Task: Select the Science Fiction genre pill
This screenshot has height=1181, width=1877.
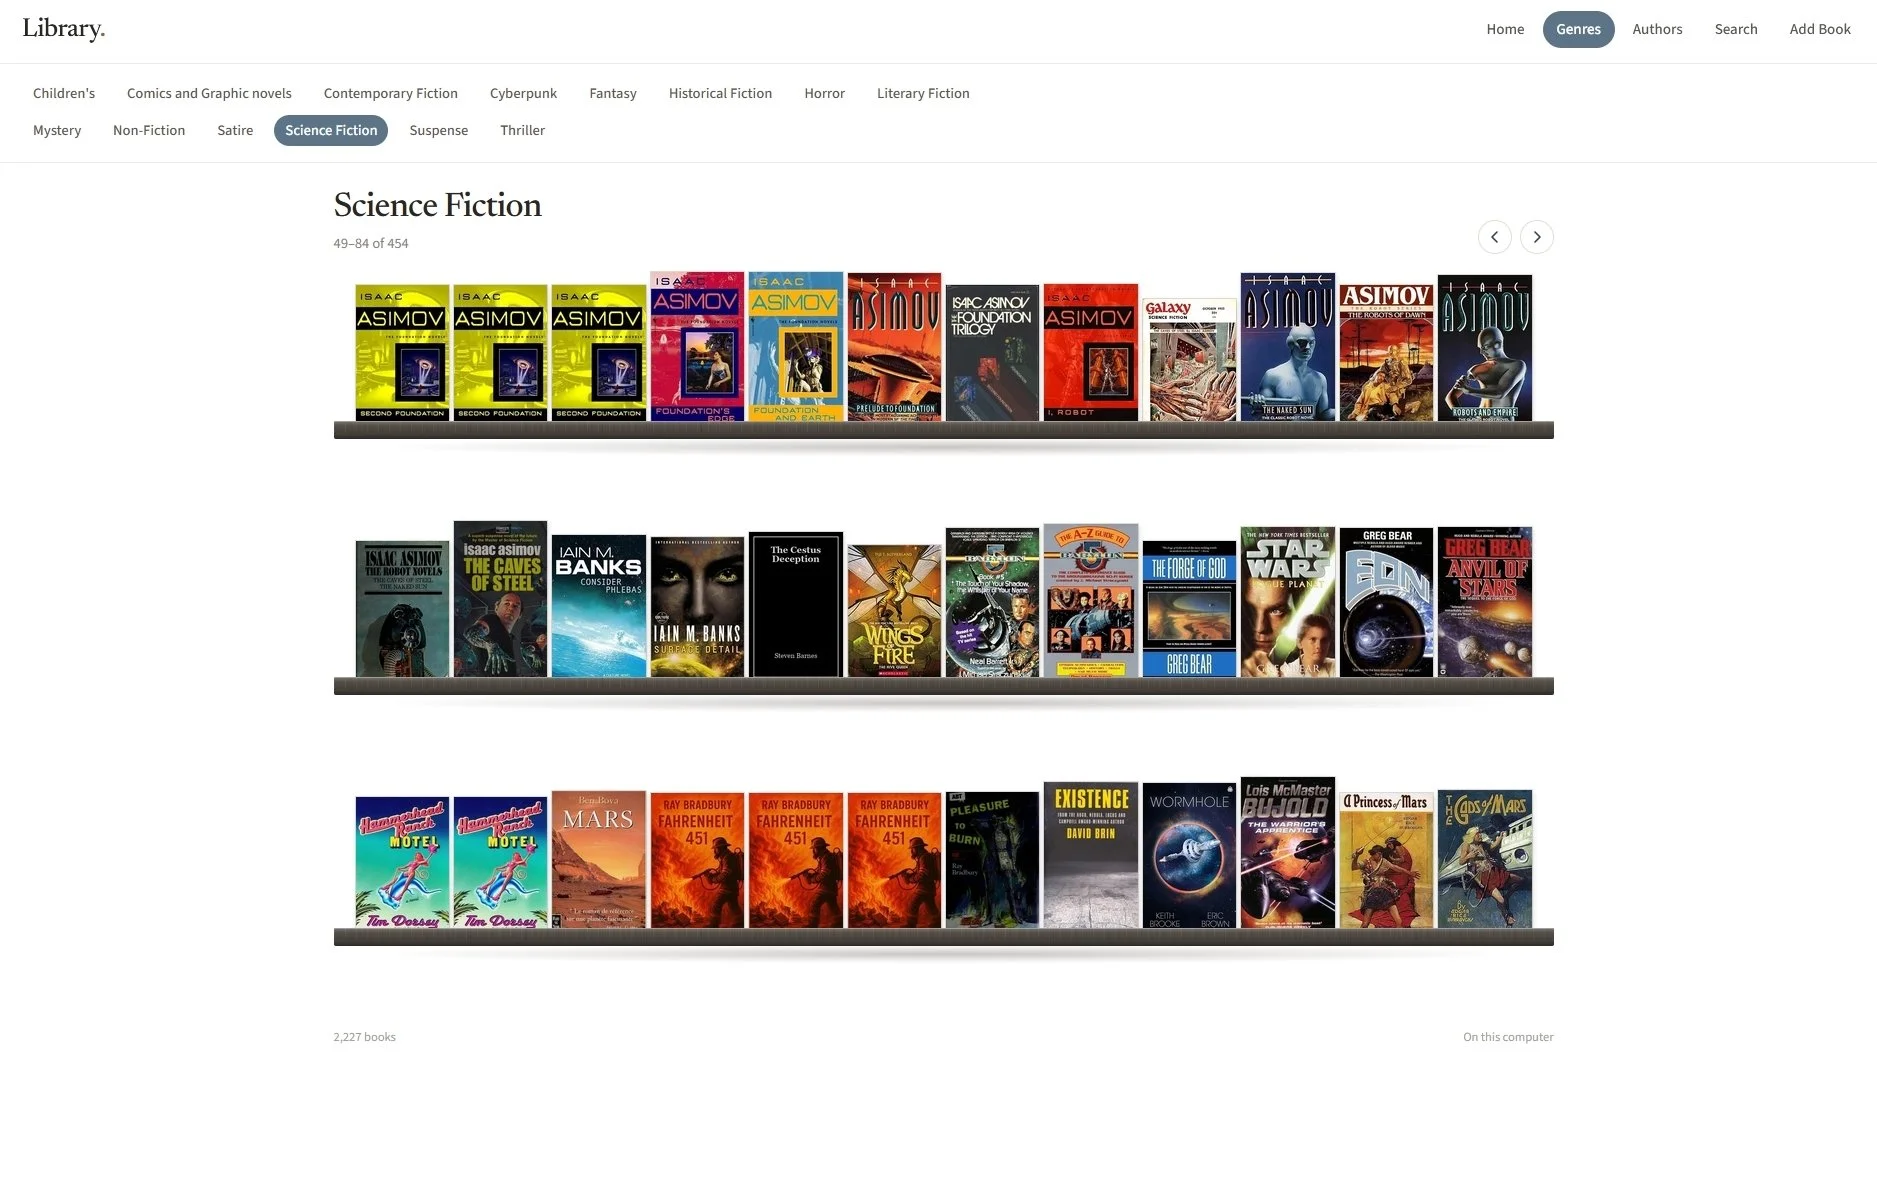Action: pyautogui.click(x=331, y=130)
